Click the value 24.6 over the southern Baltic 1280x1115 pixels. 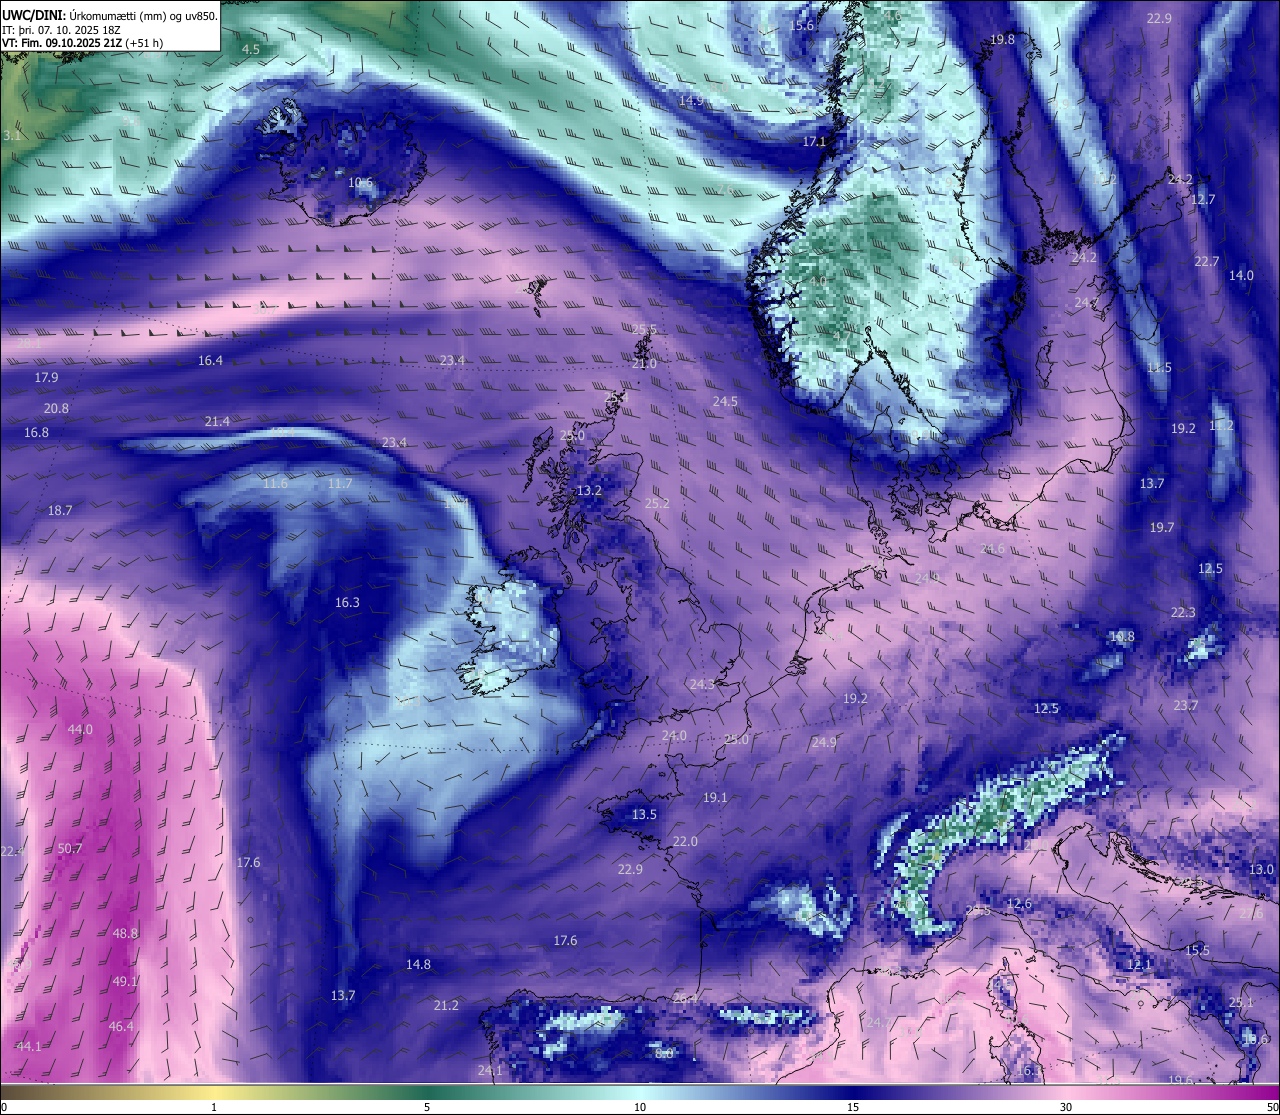[992, 549]
